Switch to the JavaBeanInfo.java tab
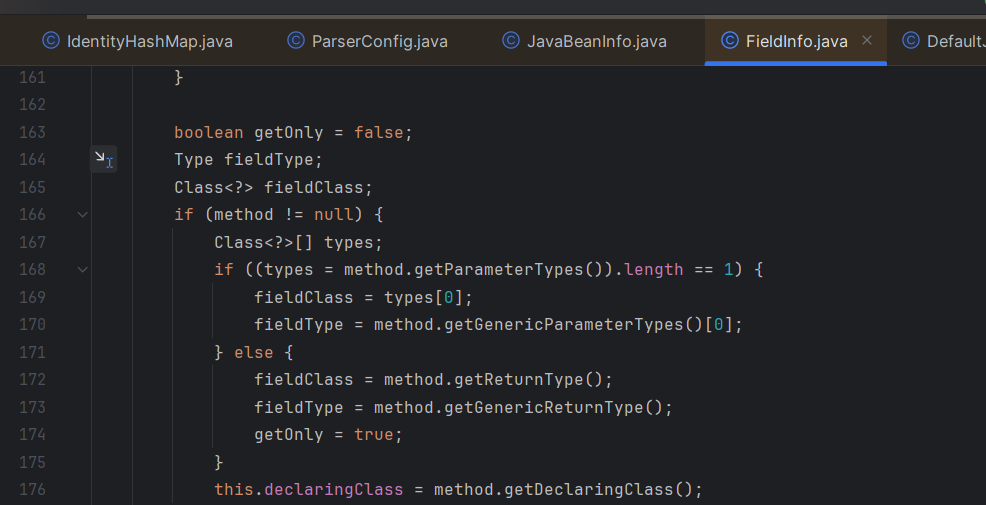Viewport: 986px width, 505px height. pos(597,41)
